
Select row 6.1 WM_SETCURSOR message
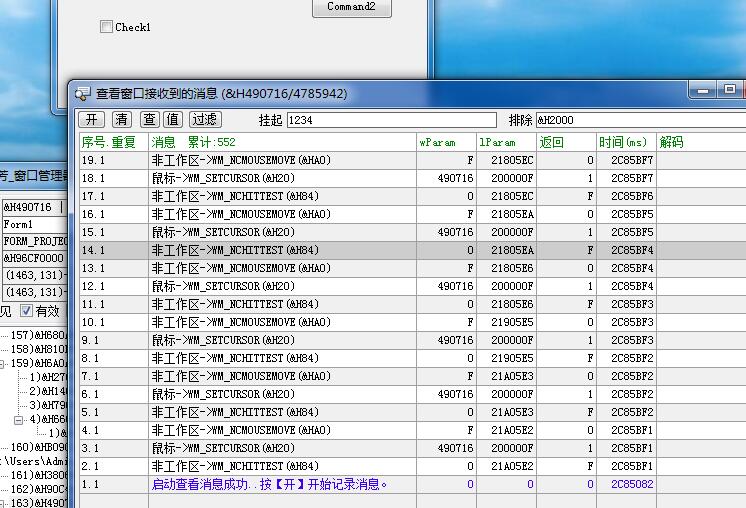pyautogui.click(x=412, y=394)
